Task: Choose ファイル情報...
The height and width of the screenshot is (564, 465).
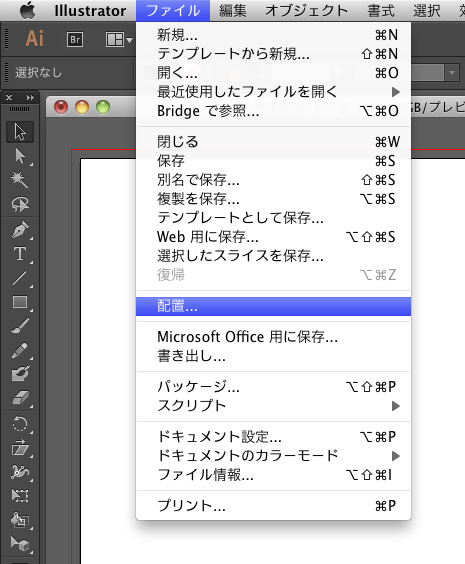Action: pos(273,475)
